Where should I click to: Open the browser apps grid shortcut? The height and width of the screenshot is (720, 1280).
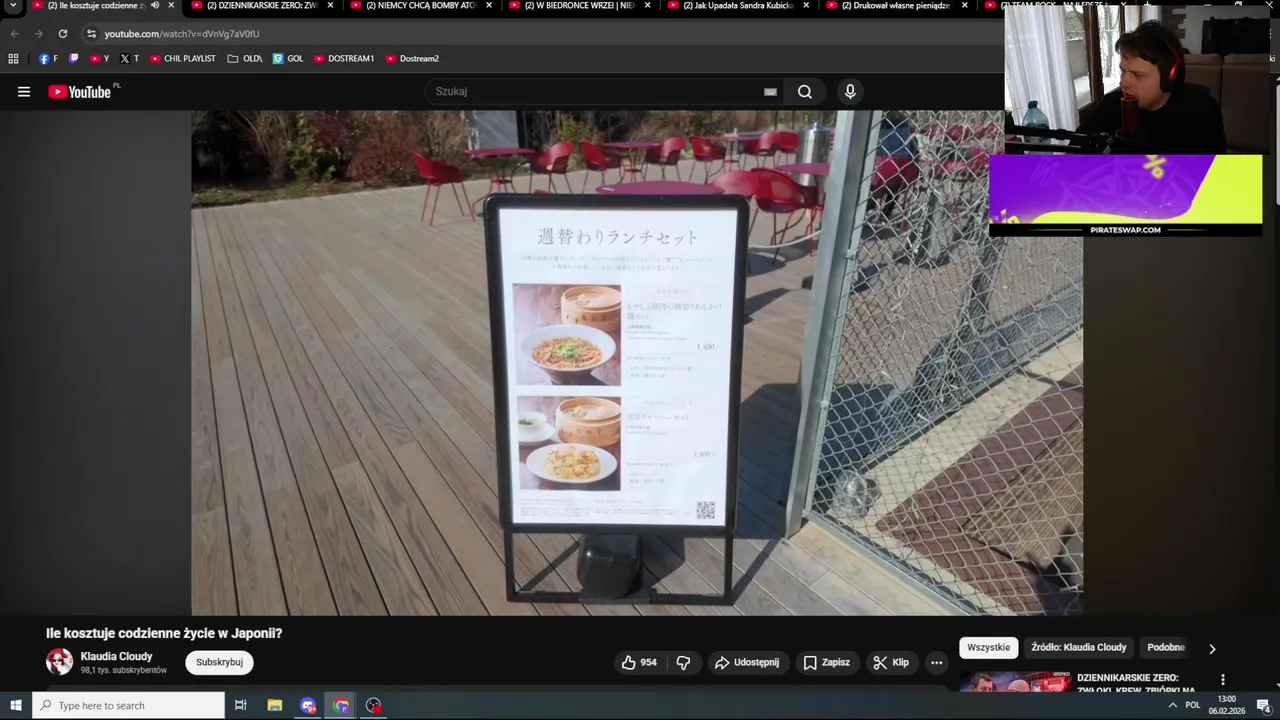13,59
